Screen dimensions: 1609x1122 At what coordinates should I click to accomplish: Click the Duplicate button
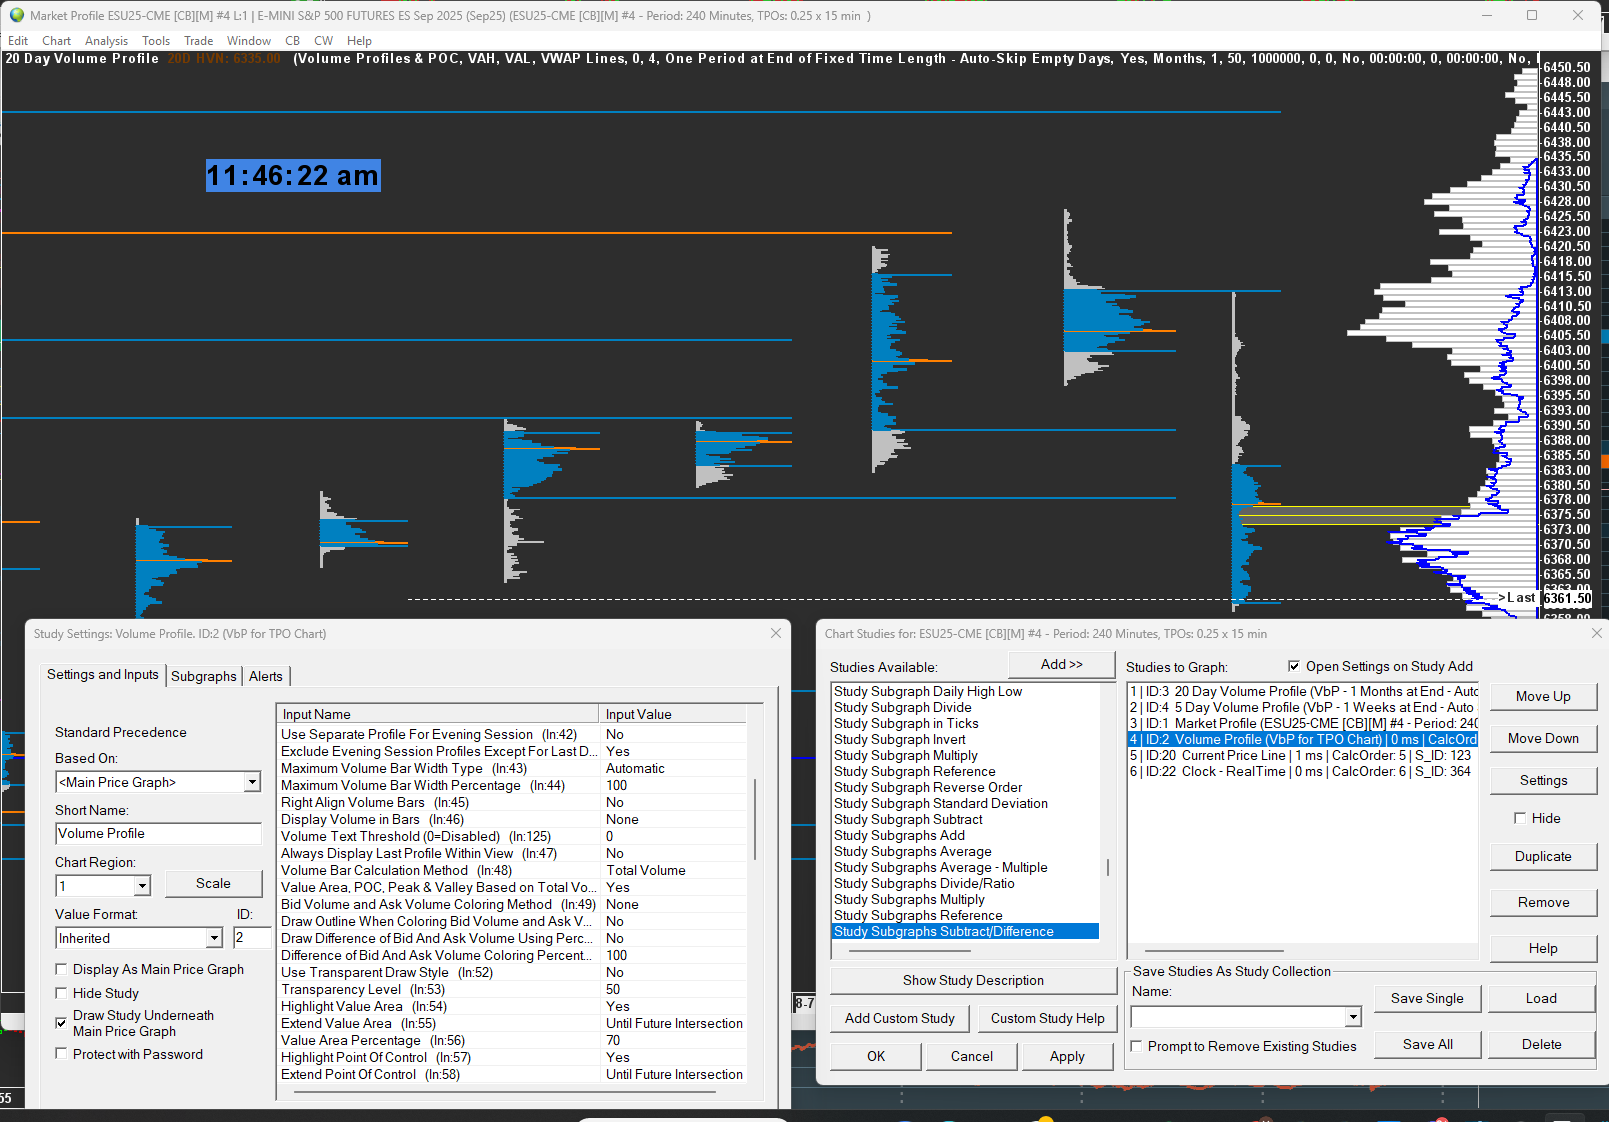pyautogui.click(x=1543, y=856)
